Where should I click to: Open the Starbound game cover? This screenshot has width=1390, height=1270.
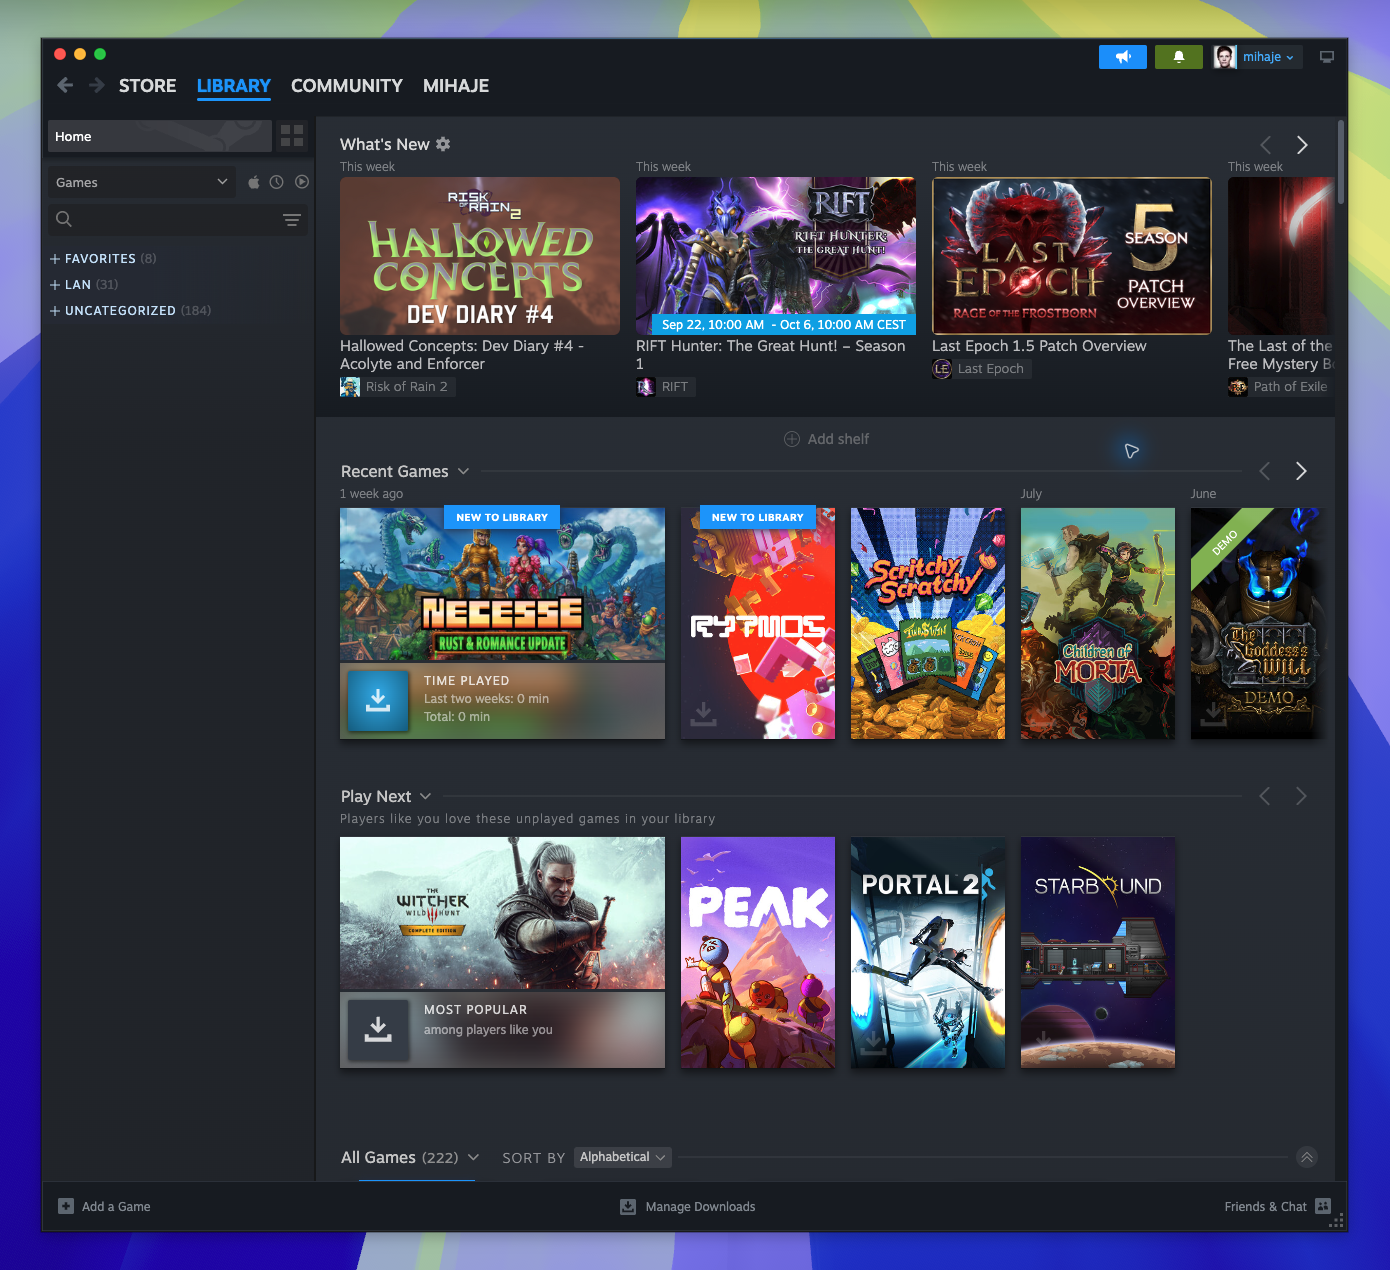(1098, 952)
